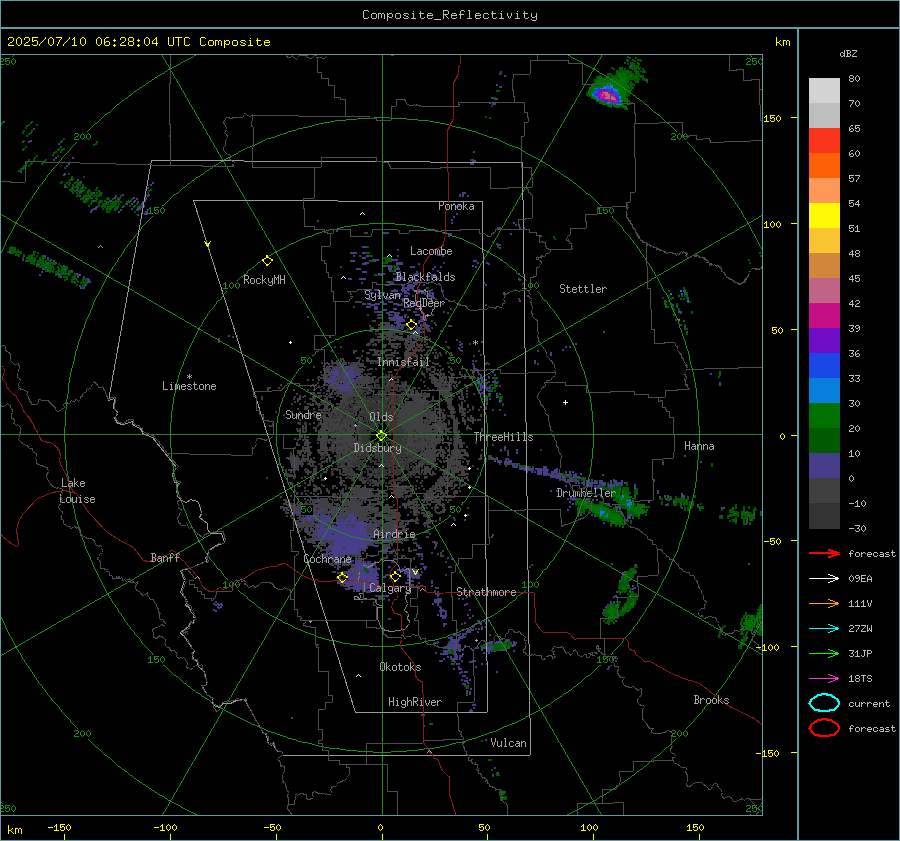
Task: Click the Olds city label
Action: pyautogui.click(x=381, y=417)
